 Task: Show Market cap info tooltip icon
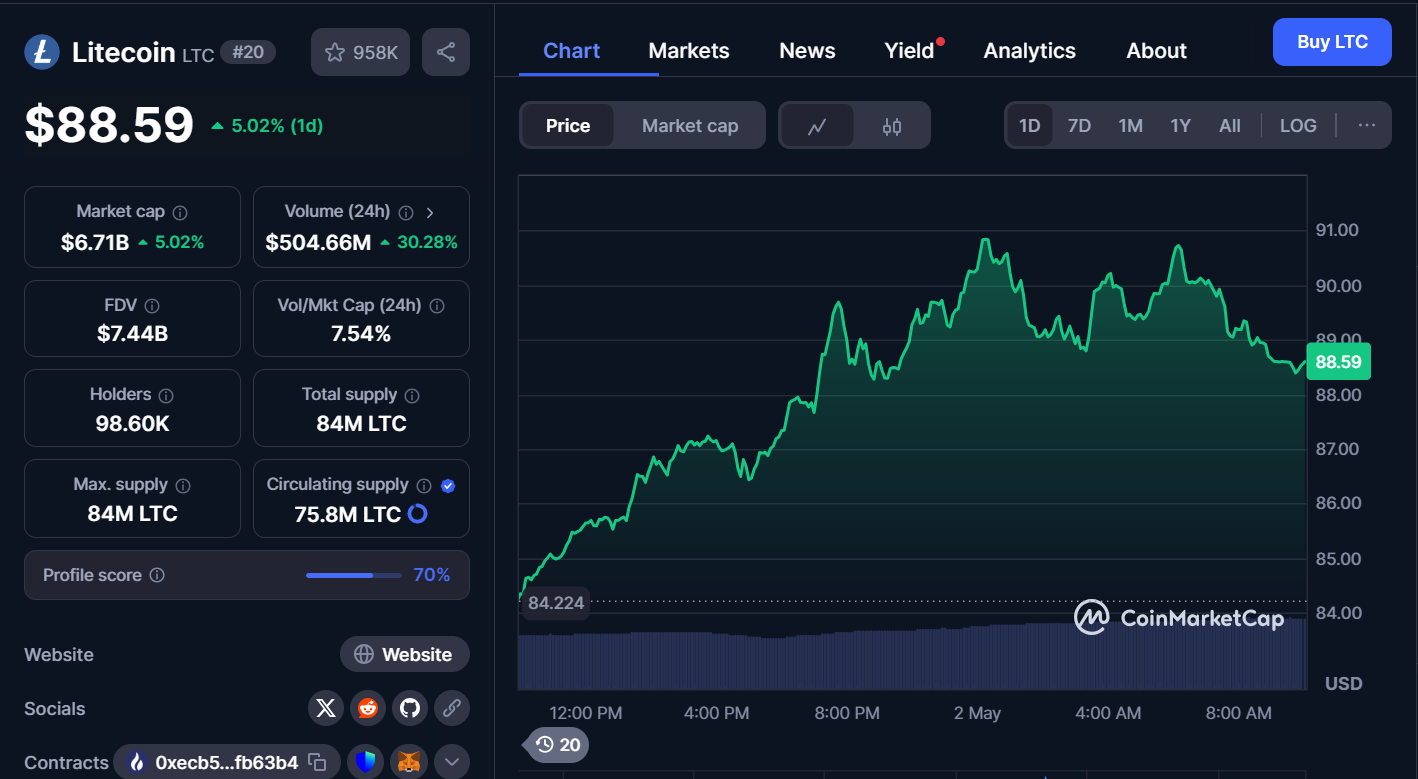coord(180,212)
